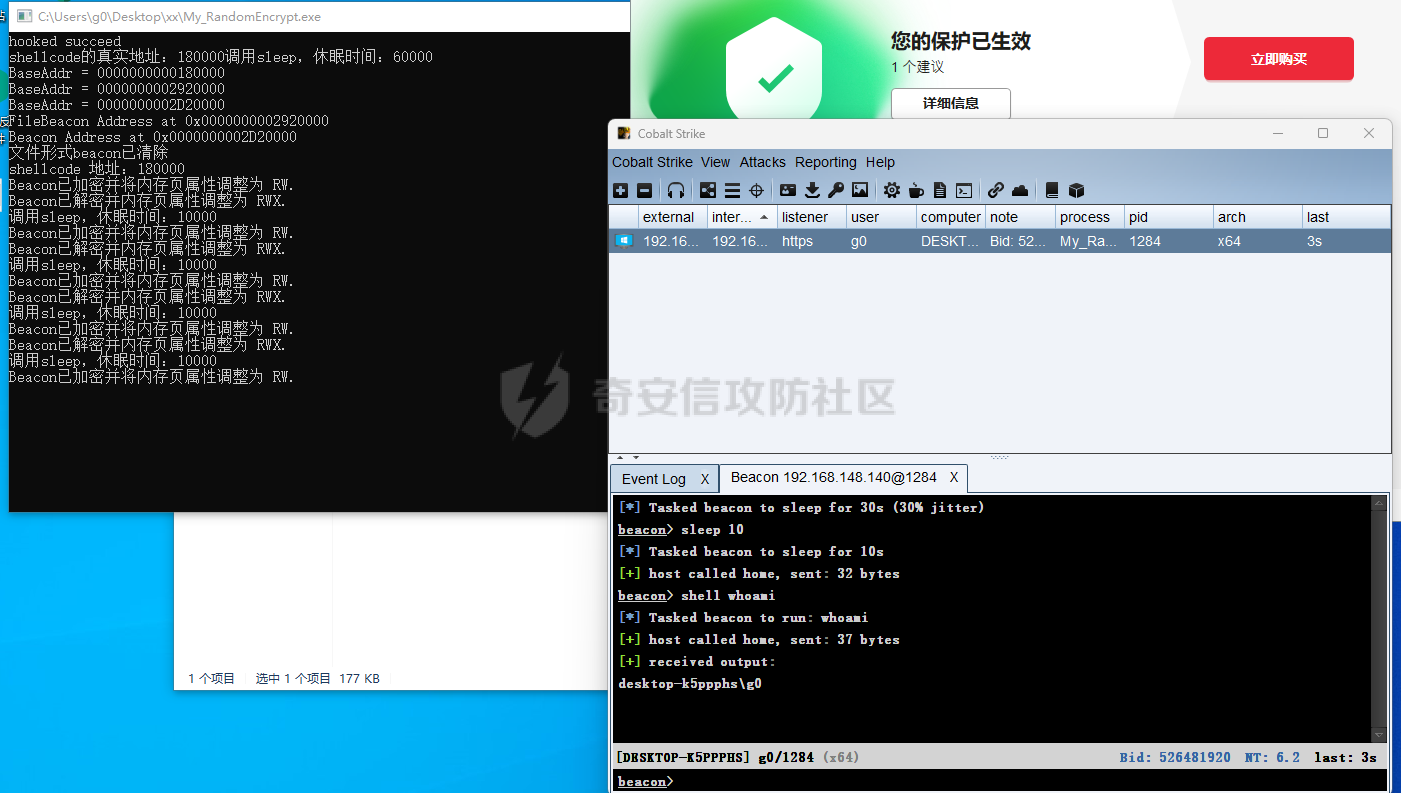Viewport: 1401px width, 793px height.
Task: Switch to pivot graph view icon
Action: 708,190
